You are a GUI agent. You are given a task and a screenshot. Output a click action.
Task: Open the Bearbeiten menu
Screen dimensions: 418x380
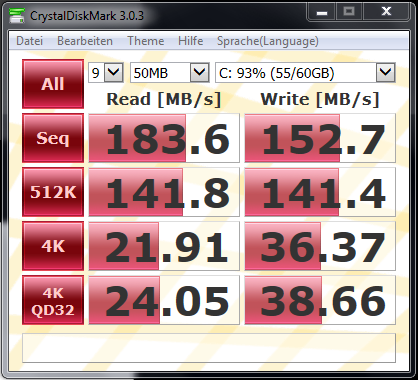[85, 41]
